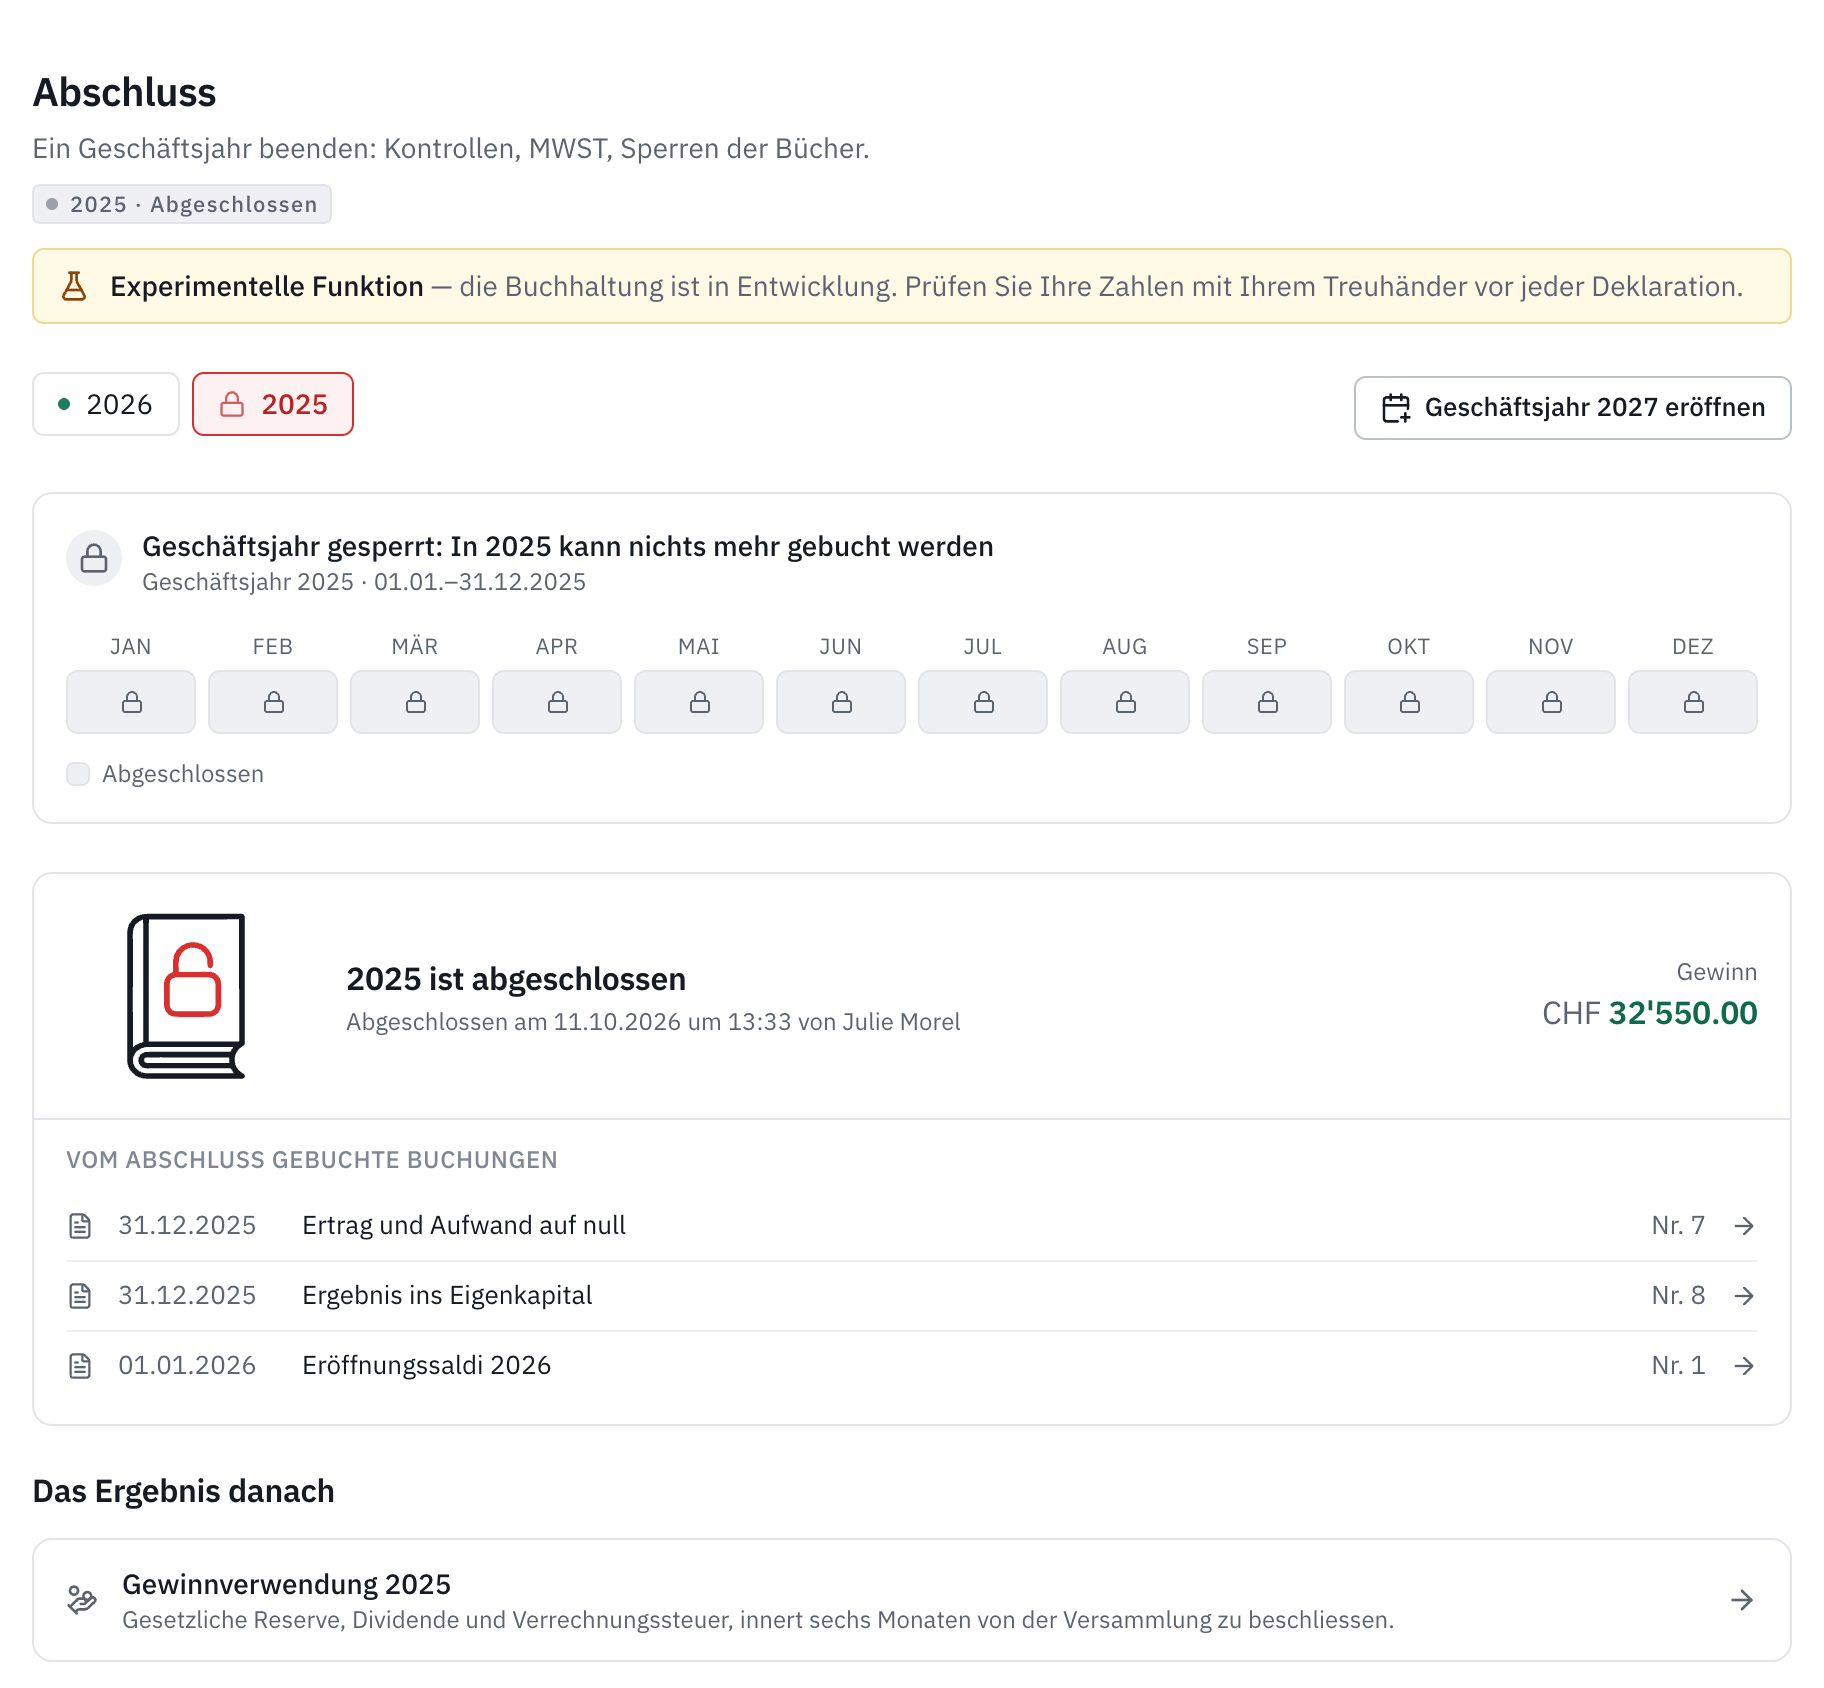Click the APR locked month button
The height and width of the screenshot is (1688, 1824).
click(557, 702)
